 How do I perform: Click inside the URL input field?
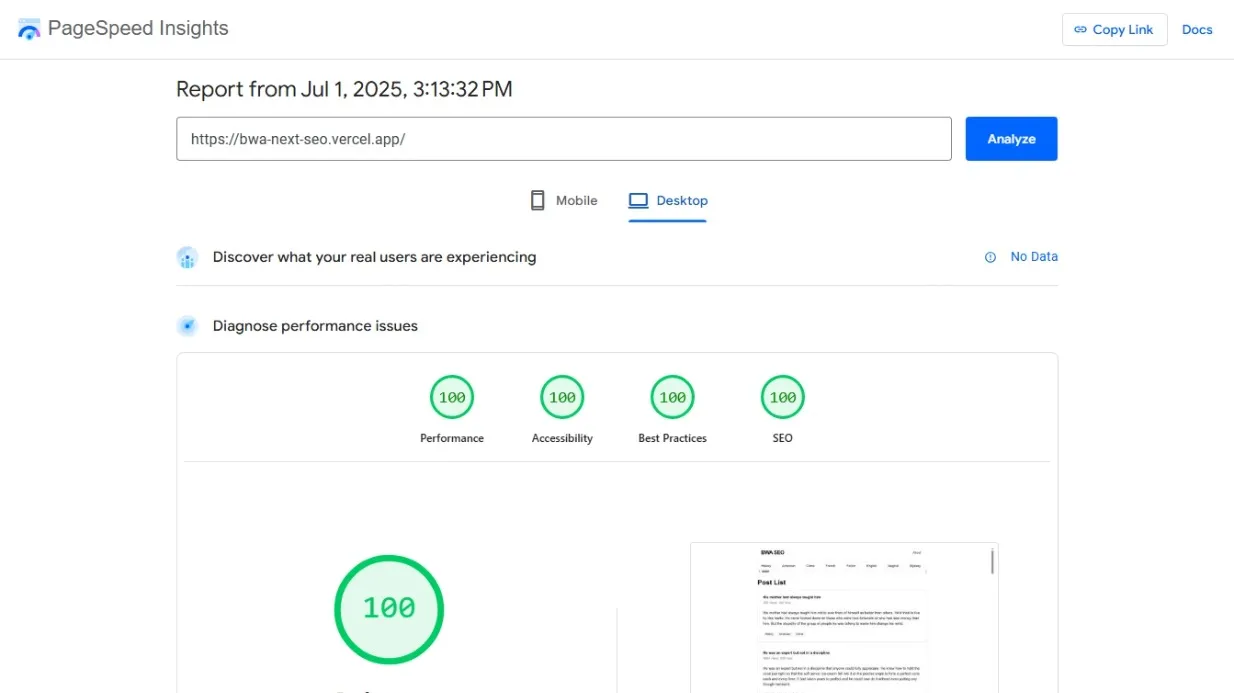pyautogui.click(x=564, y=138)
